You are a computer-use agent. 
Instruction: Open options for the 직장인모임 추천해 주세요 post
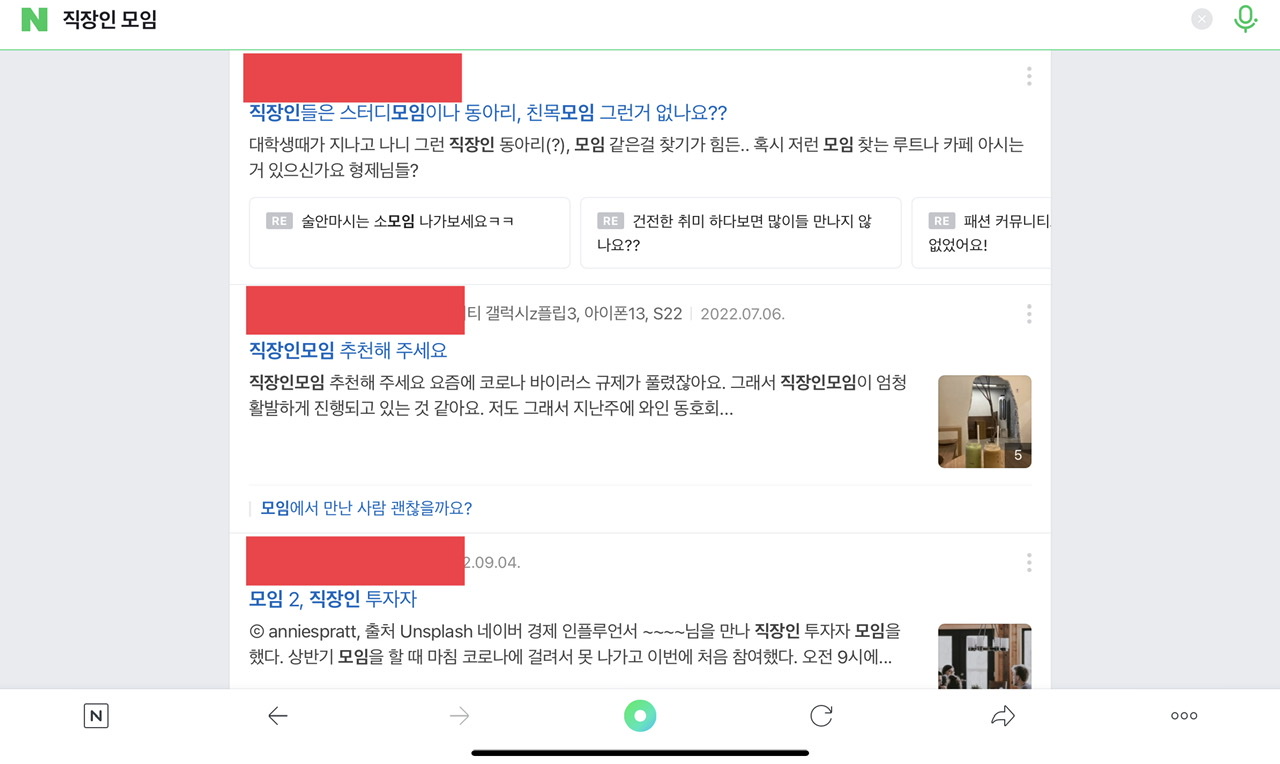(x=1029, y=314)
